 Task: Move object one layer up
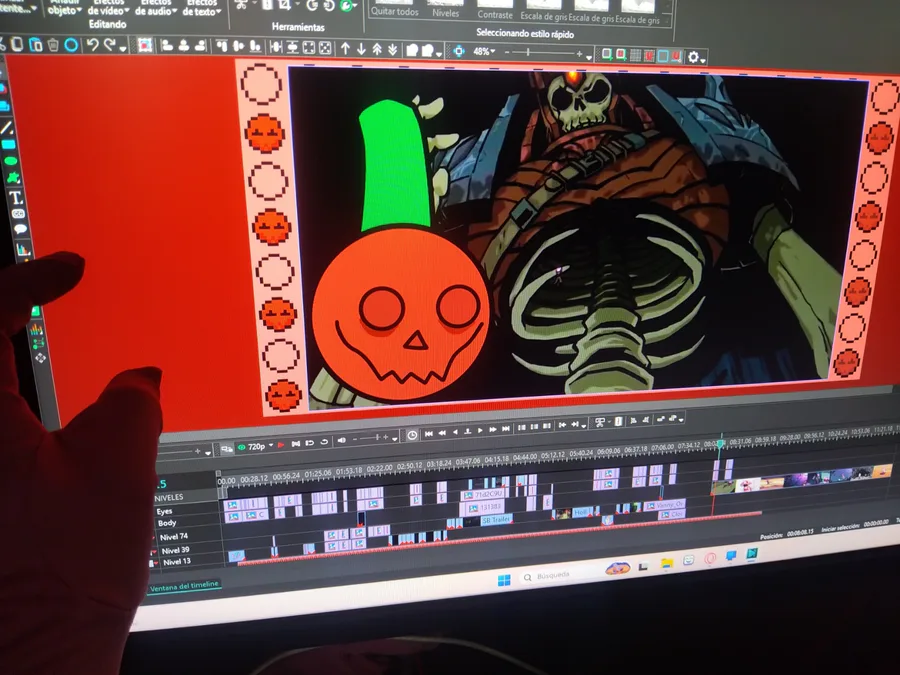pyautogui.click(x=346, y=49)
